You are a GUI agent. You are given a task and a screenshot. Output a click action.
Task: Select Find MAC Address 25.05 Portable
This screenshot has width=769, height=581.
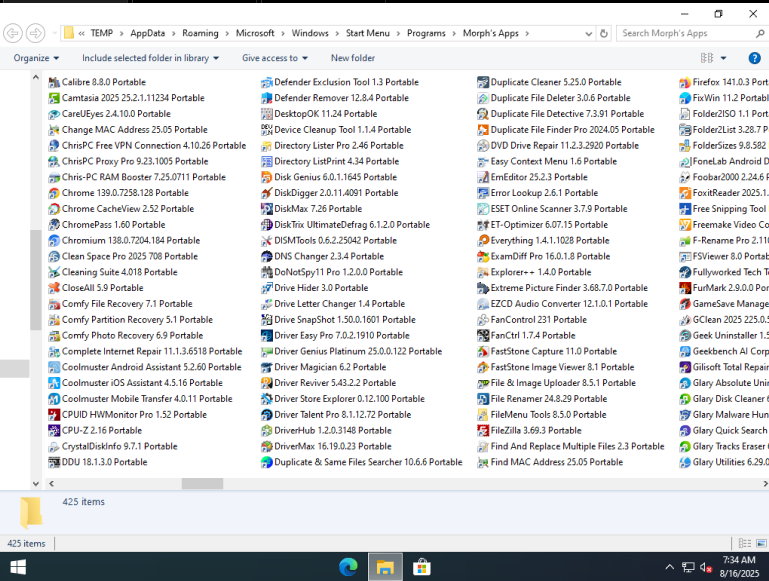pyautogui.click(x=550, y=462)
